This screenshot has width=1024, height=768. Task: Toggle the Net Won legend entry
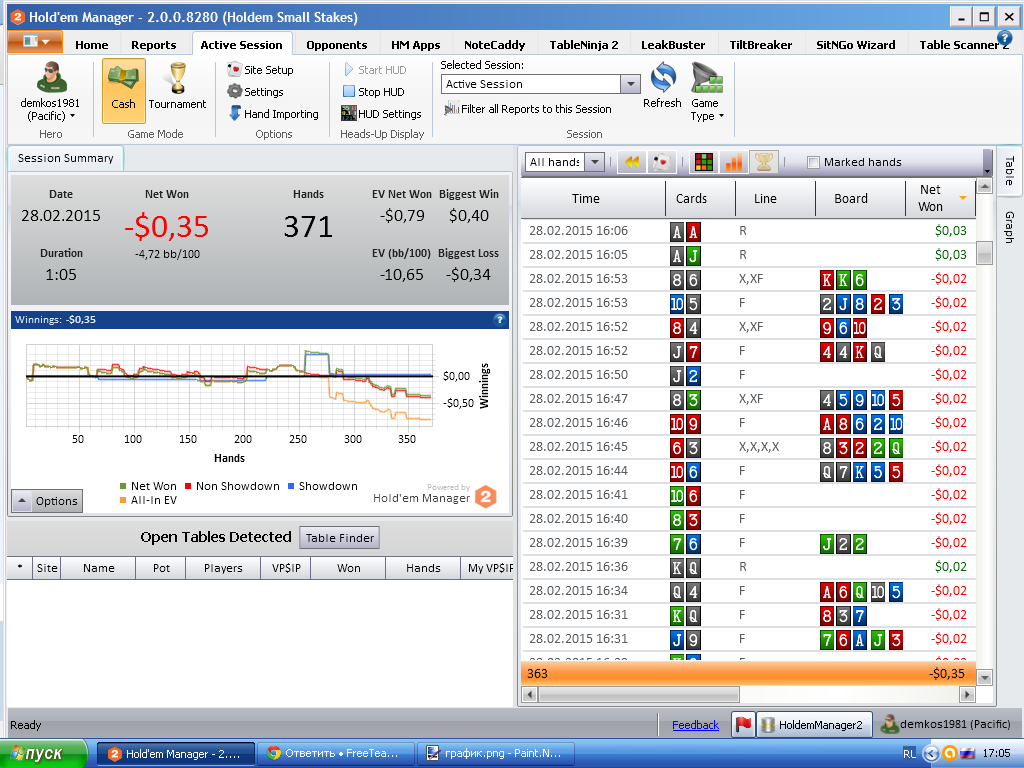pos(148,486)
